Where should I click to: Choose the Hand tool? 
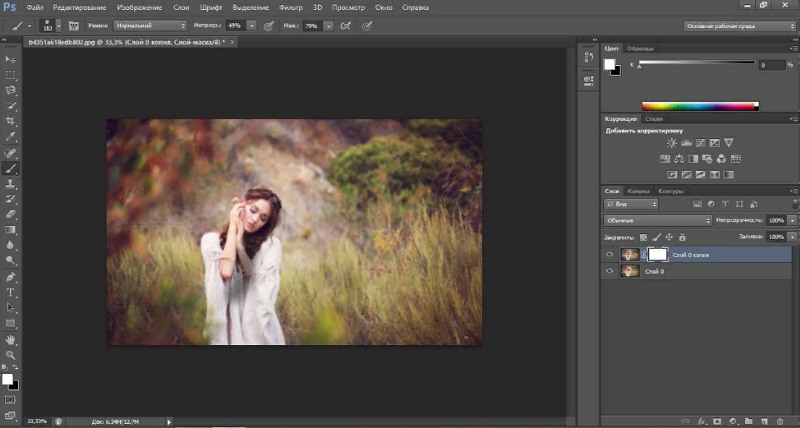[11, 339]
